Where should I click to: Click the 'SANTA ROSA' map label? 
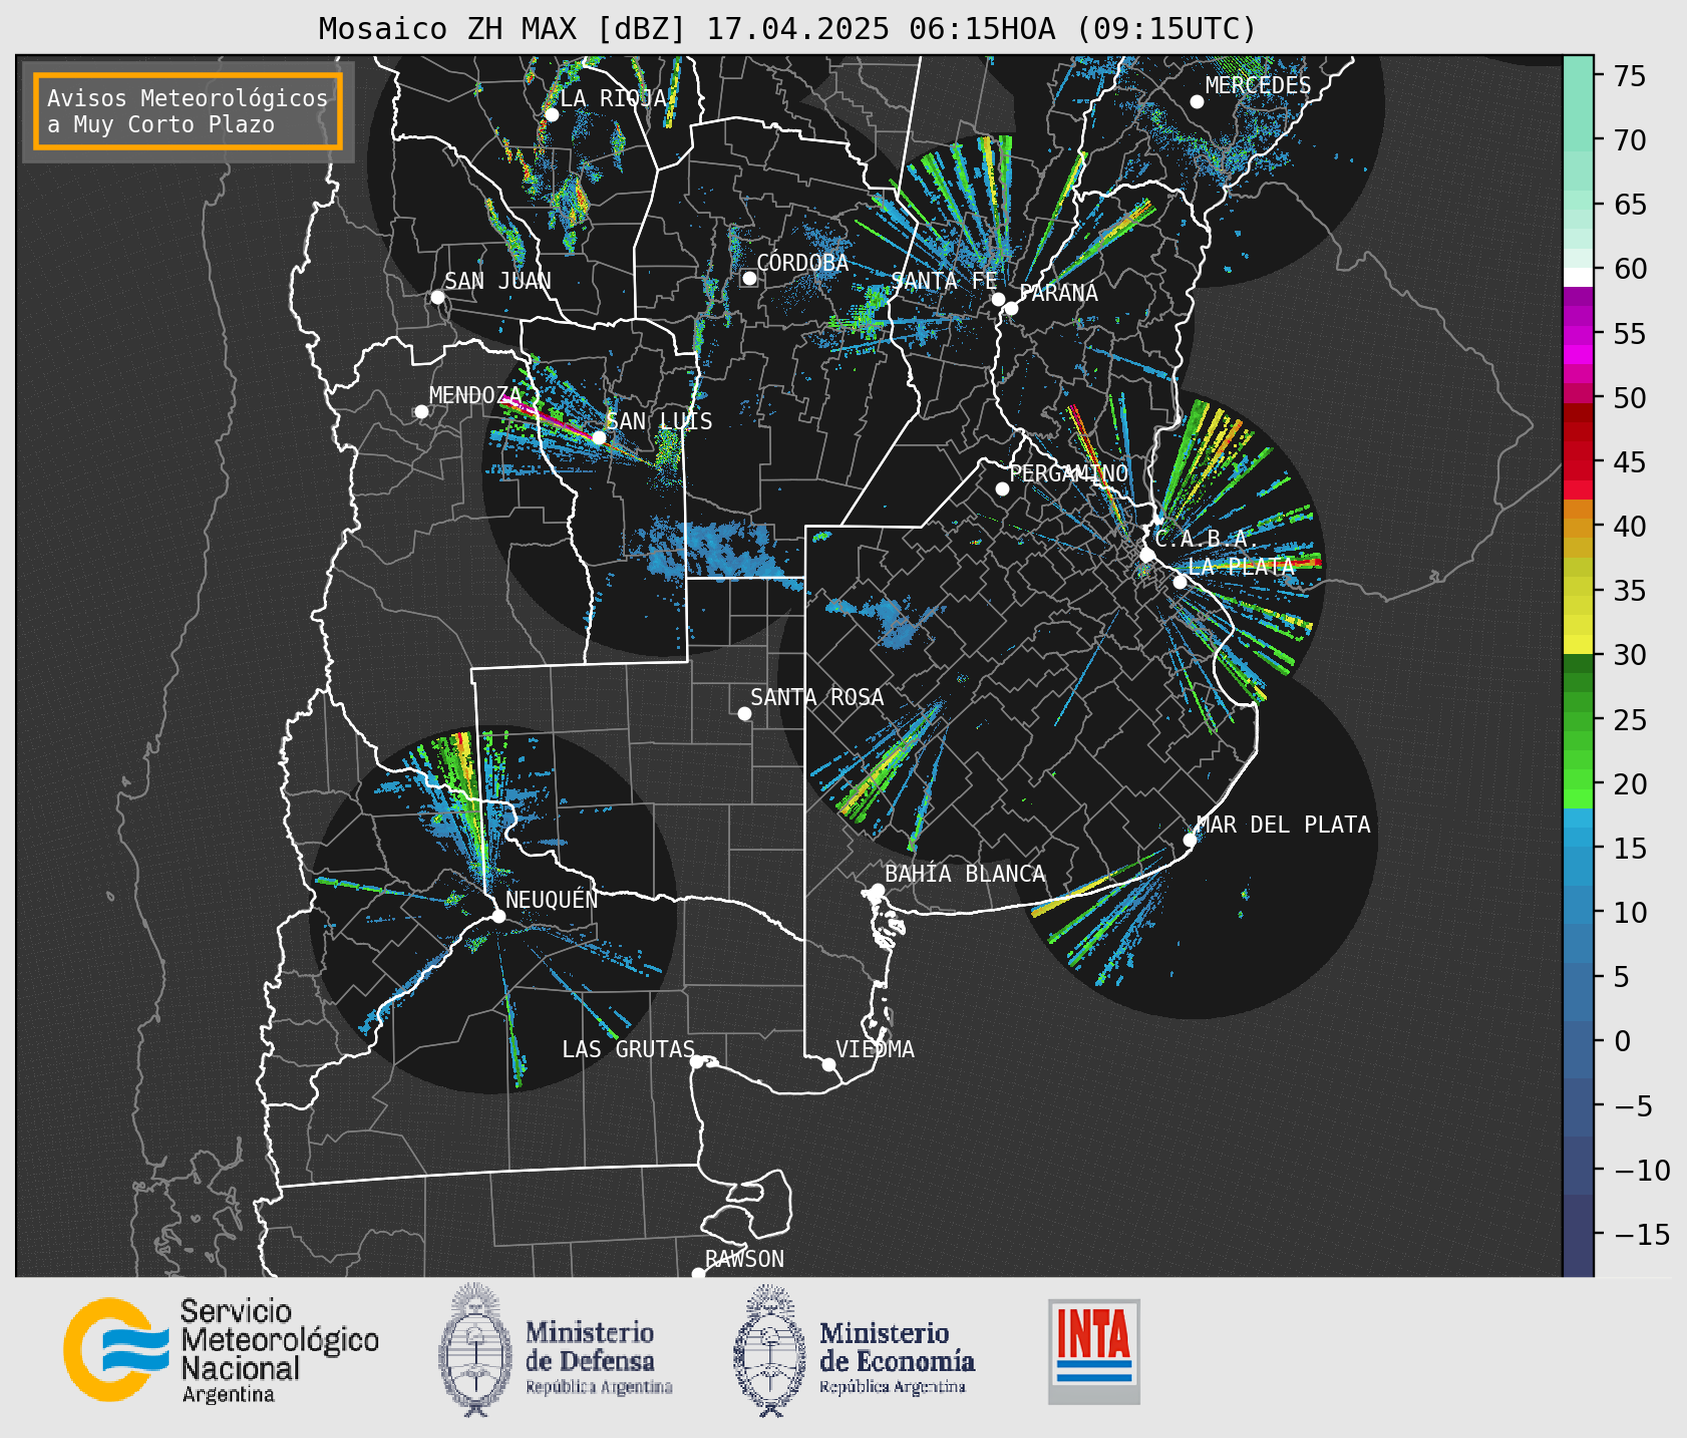(817, 697)
